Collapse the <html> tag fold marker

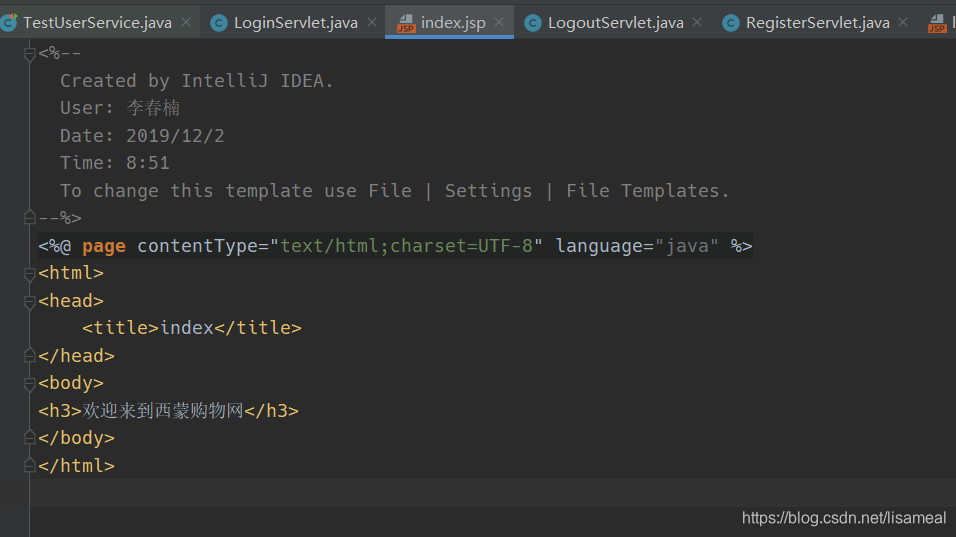click(x=29, y=274)
